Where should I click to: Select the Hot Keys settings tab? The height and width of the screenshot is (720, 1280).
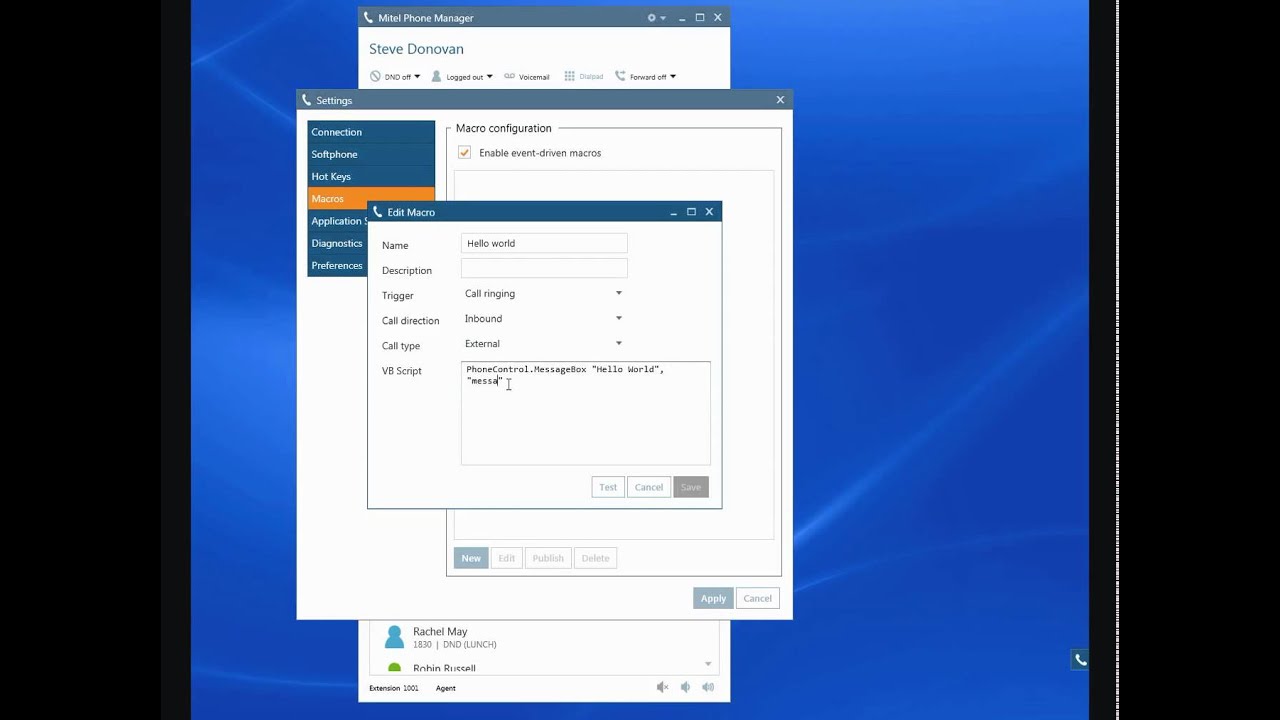(371, 176)
